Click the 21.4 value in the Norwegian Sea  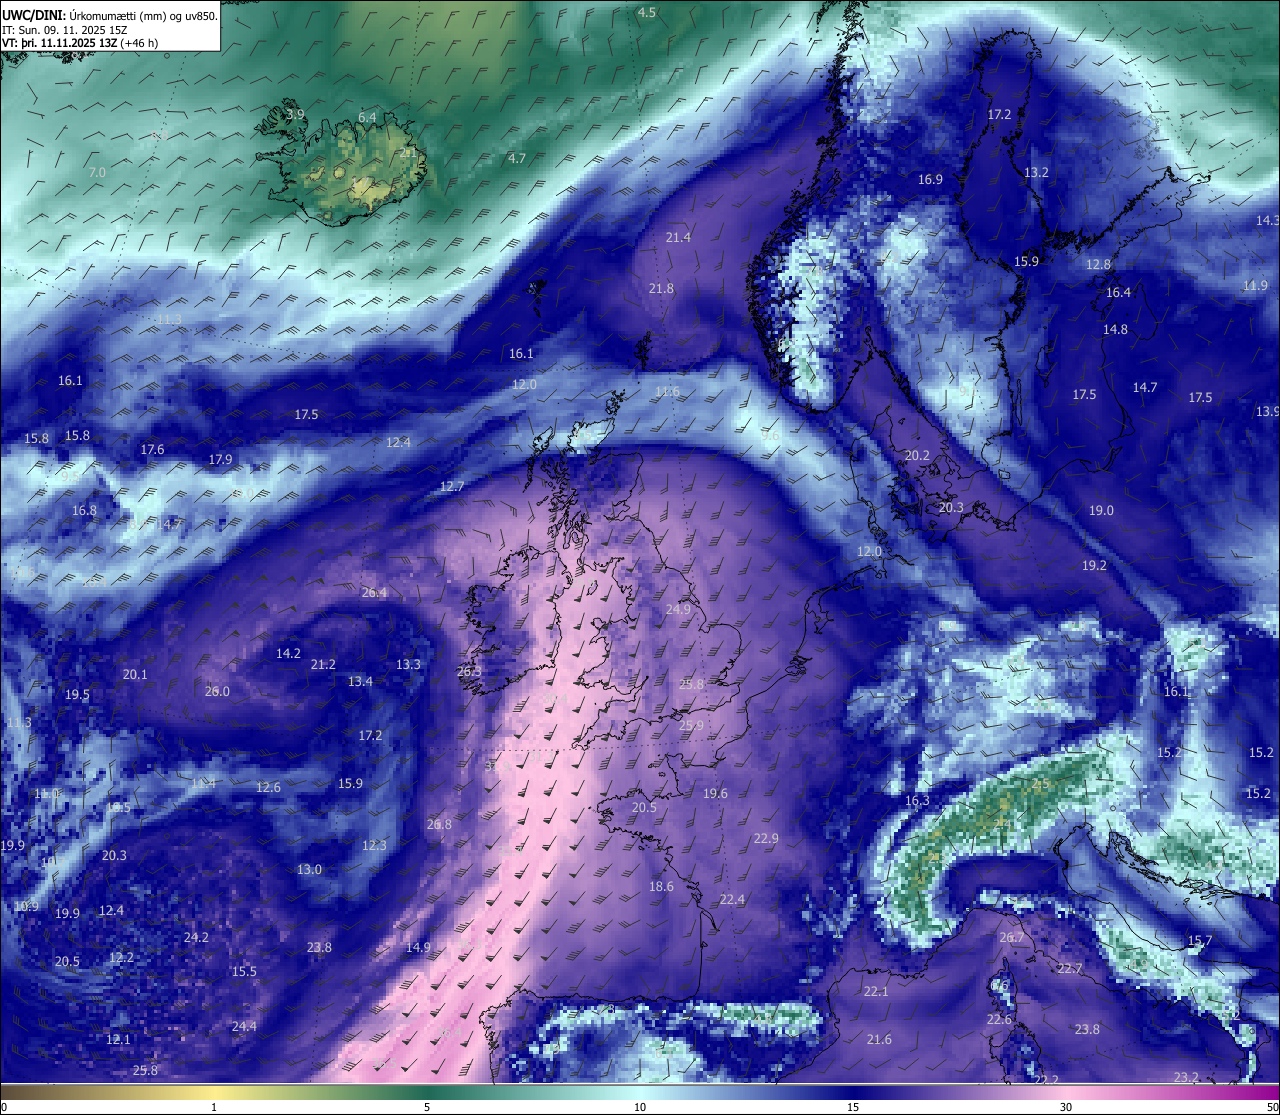pos(678,237)
